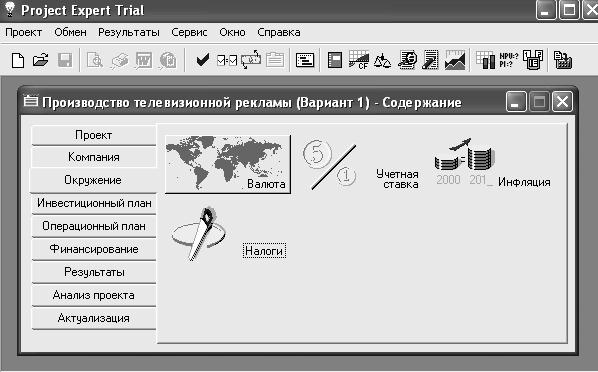Open the Окно menu
The width and height of the screenshot is (598, 372).
pos(232,32)
